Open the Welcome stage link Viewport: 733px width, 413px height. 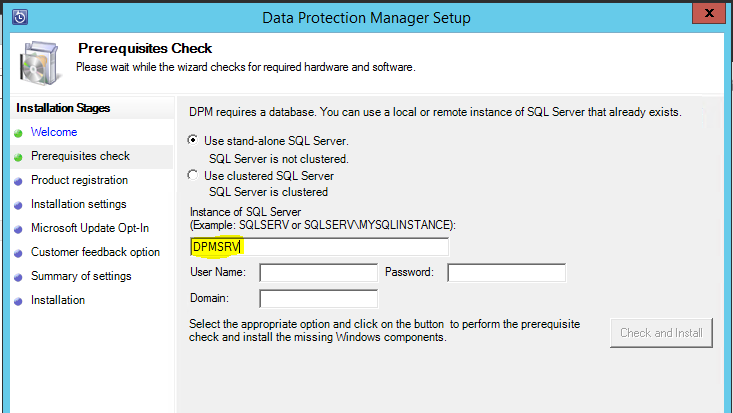[x=54, y=132]
